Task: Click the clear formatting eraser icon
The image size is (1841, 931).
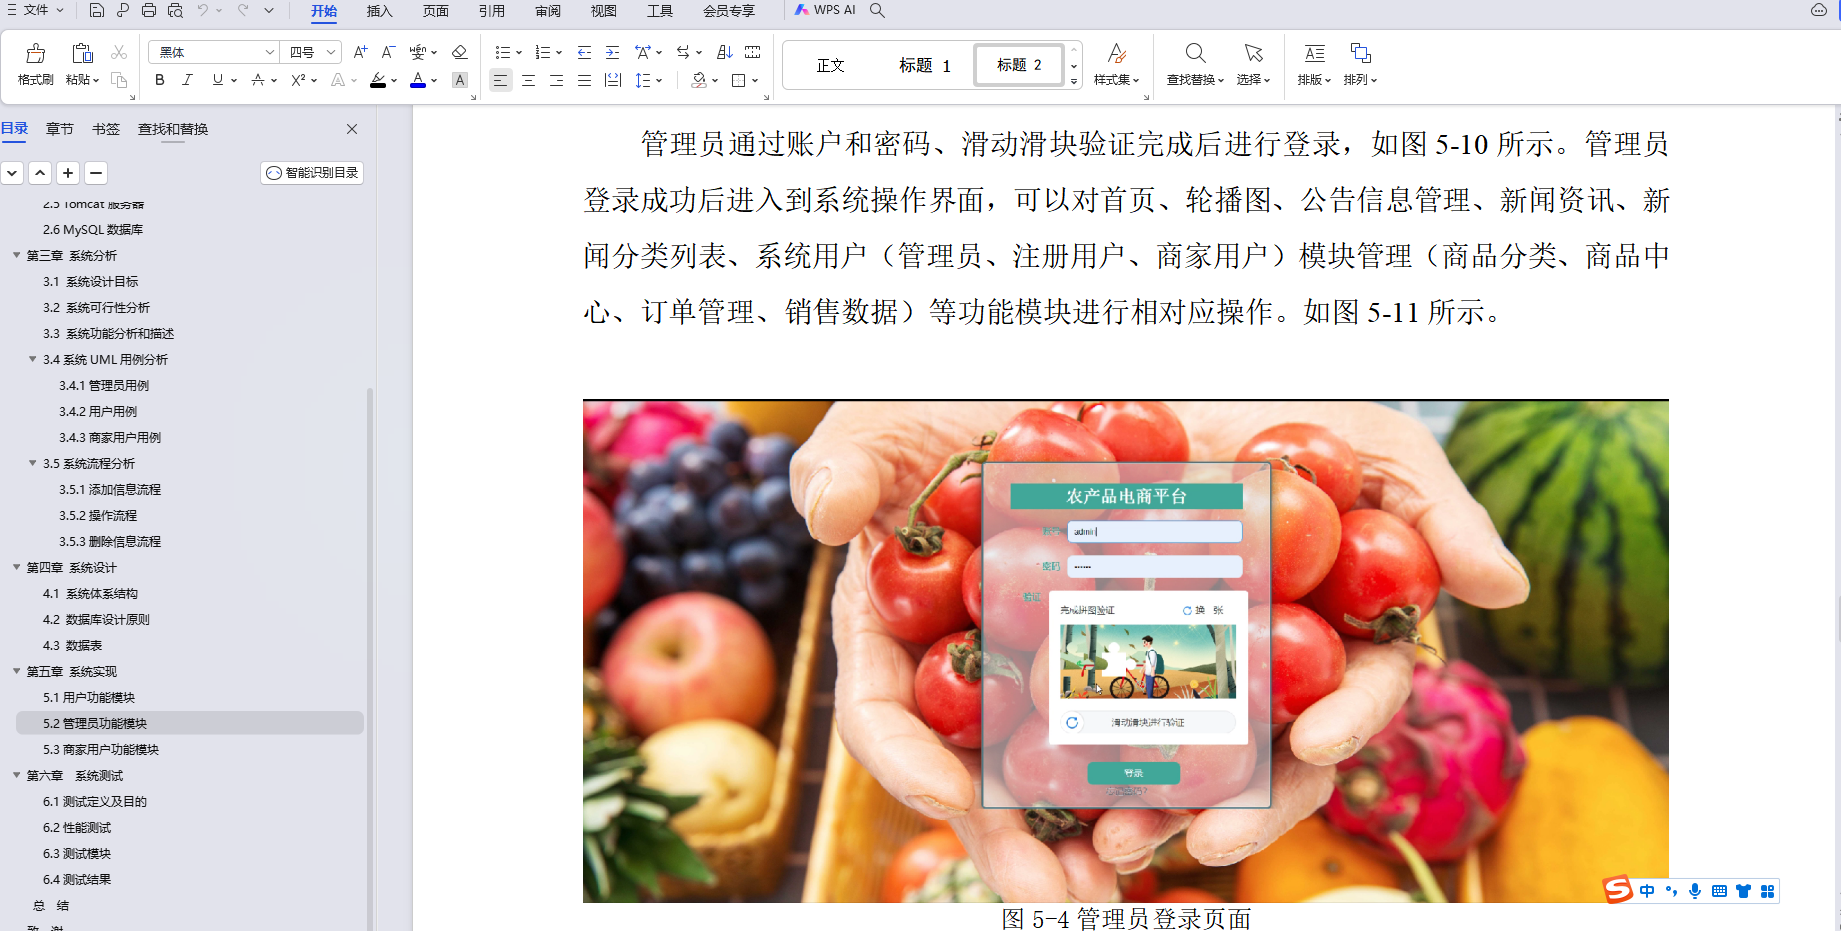Action: (459, 52)
